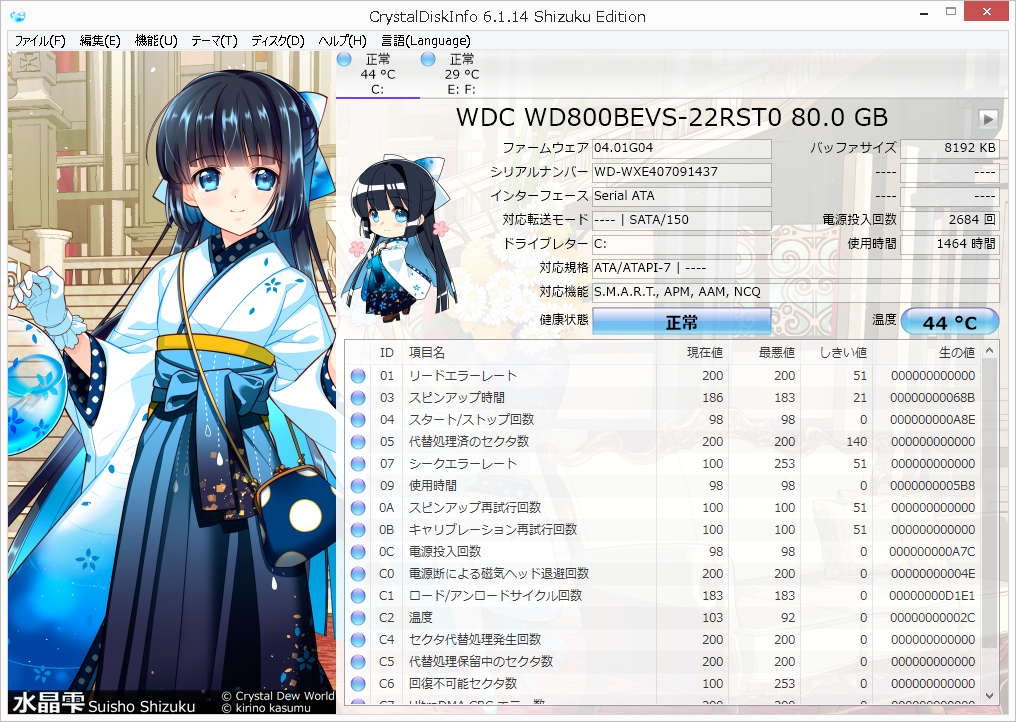Screen dimensions: 1016x722
Task: Click the status orb for スピンアップ時間 row
Action: [358, 398]
